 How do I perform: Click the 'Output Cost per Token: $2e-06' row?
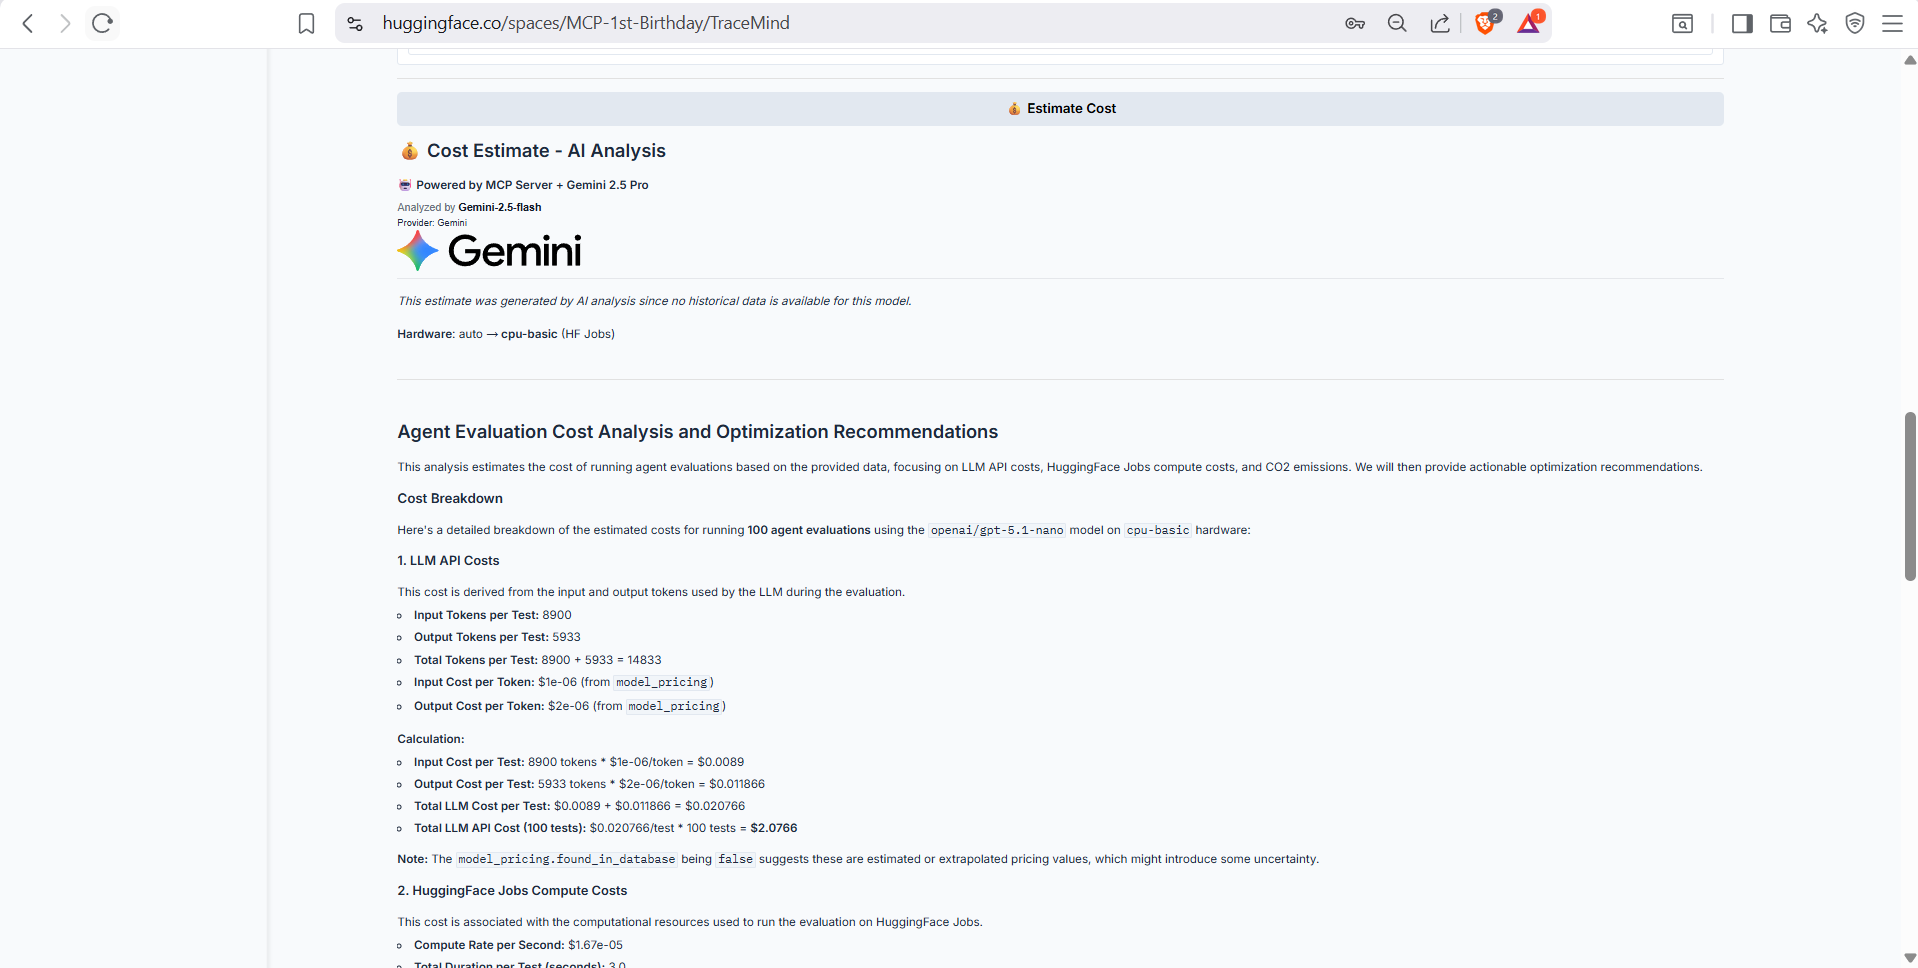point(570,706)
